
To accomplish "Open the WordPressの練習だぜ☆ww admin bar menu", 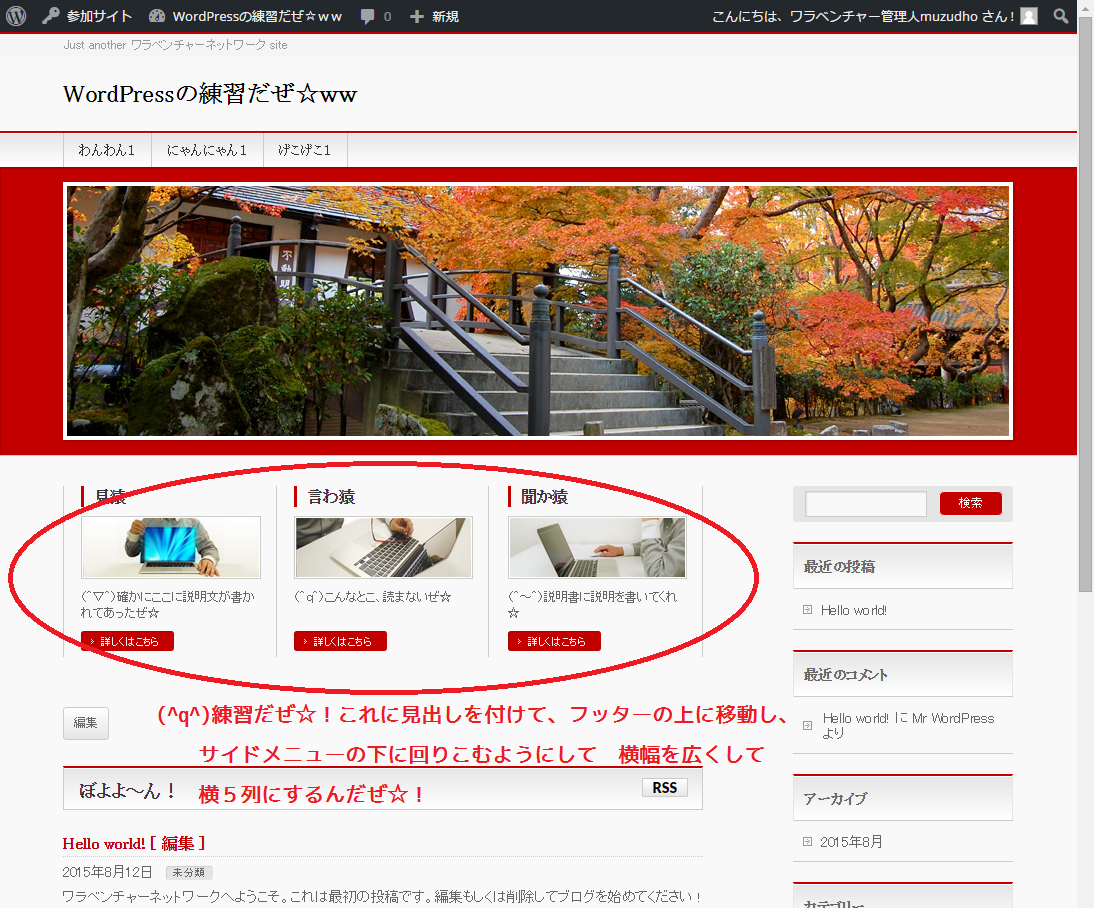I will click(x=246, y=16).
